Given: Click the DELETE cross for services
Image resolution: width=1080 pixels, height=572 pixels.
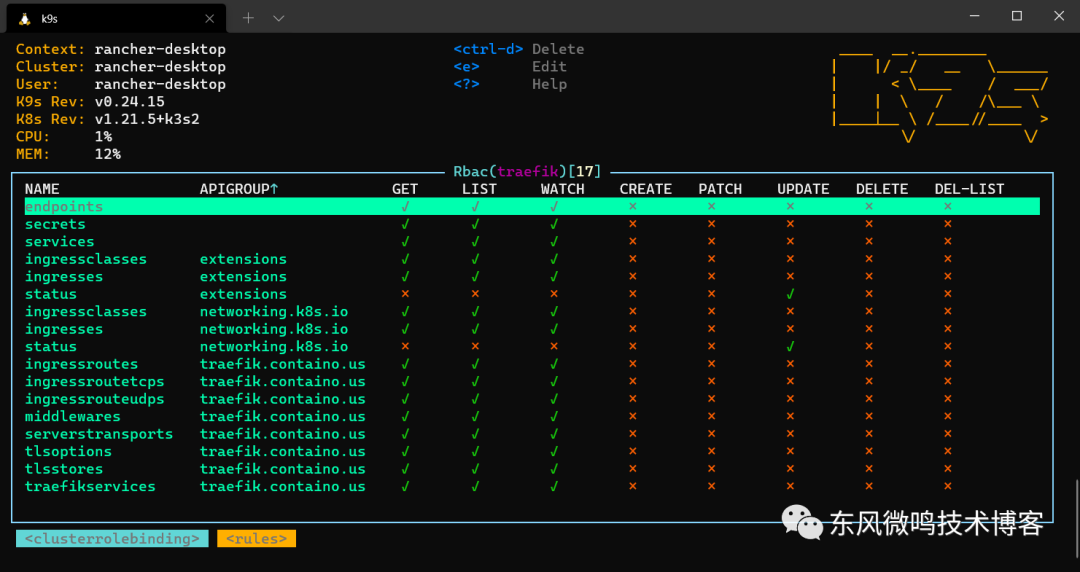Looking at the screenshot, I should coord(869,241).
